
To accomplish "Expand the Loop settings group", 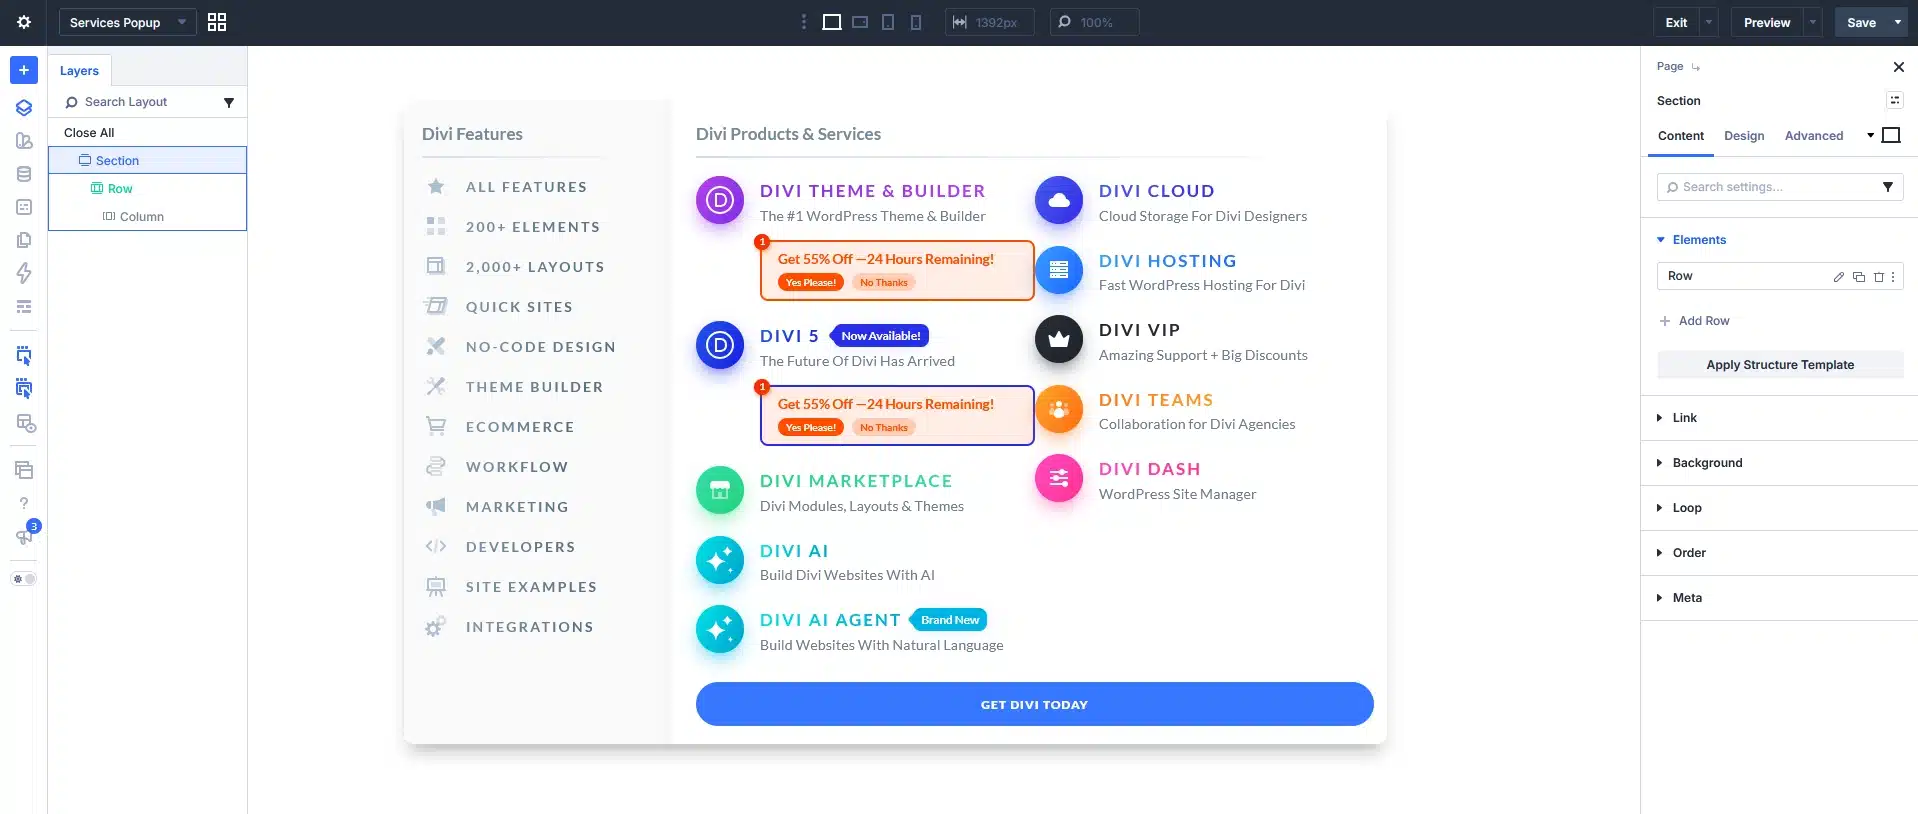I will pyautogui.click(x=1686, y=508).
